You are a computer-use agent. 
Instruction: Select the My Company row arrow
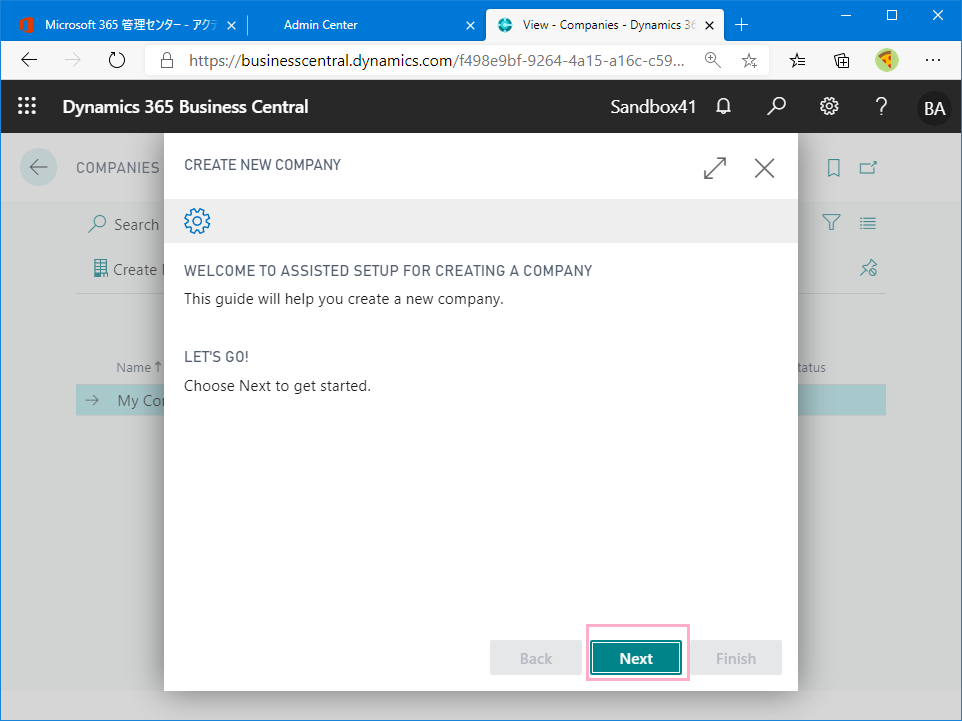[x=92, y=400]
